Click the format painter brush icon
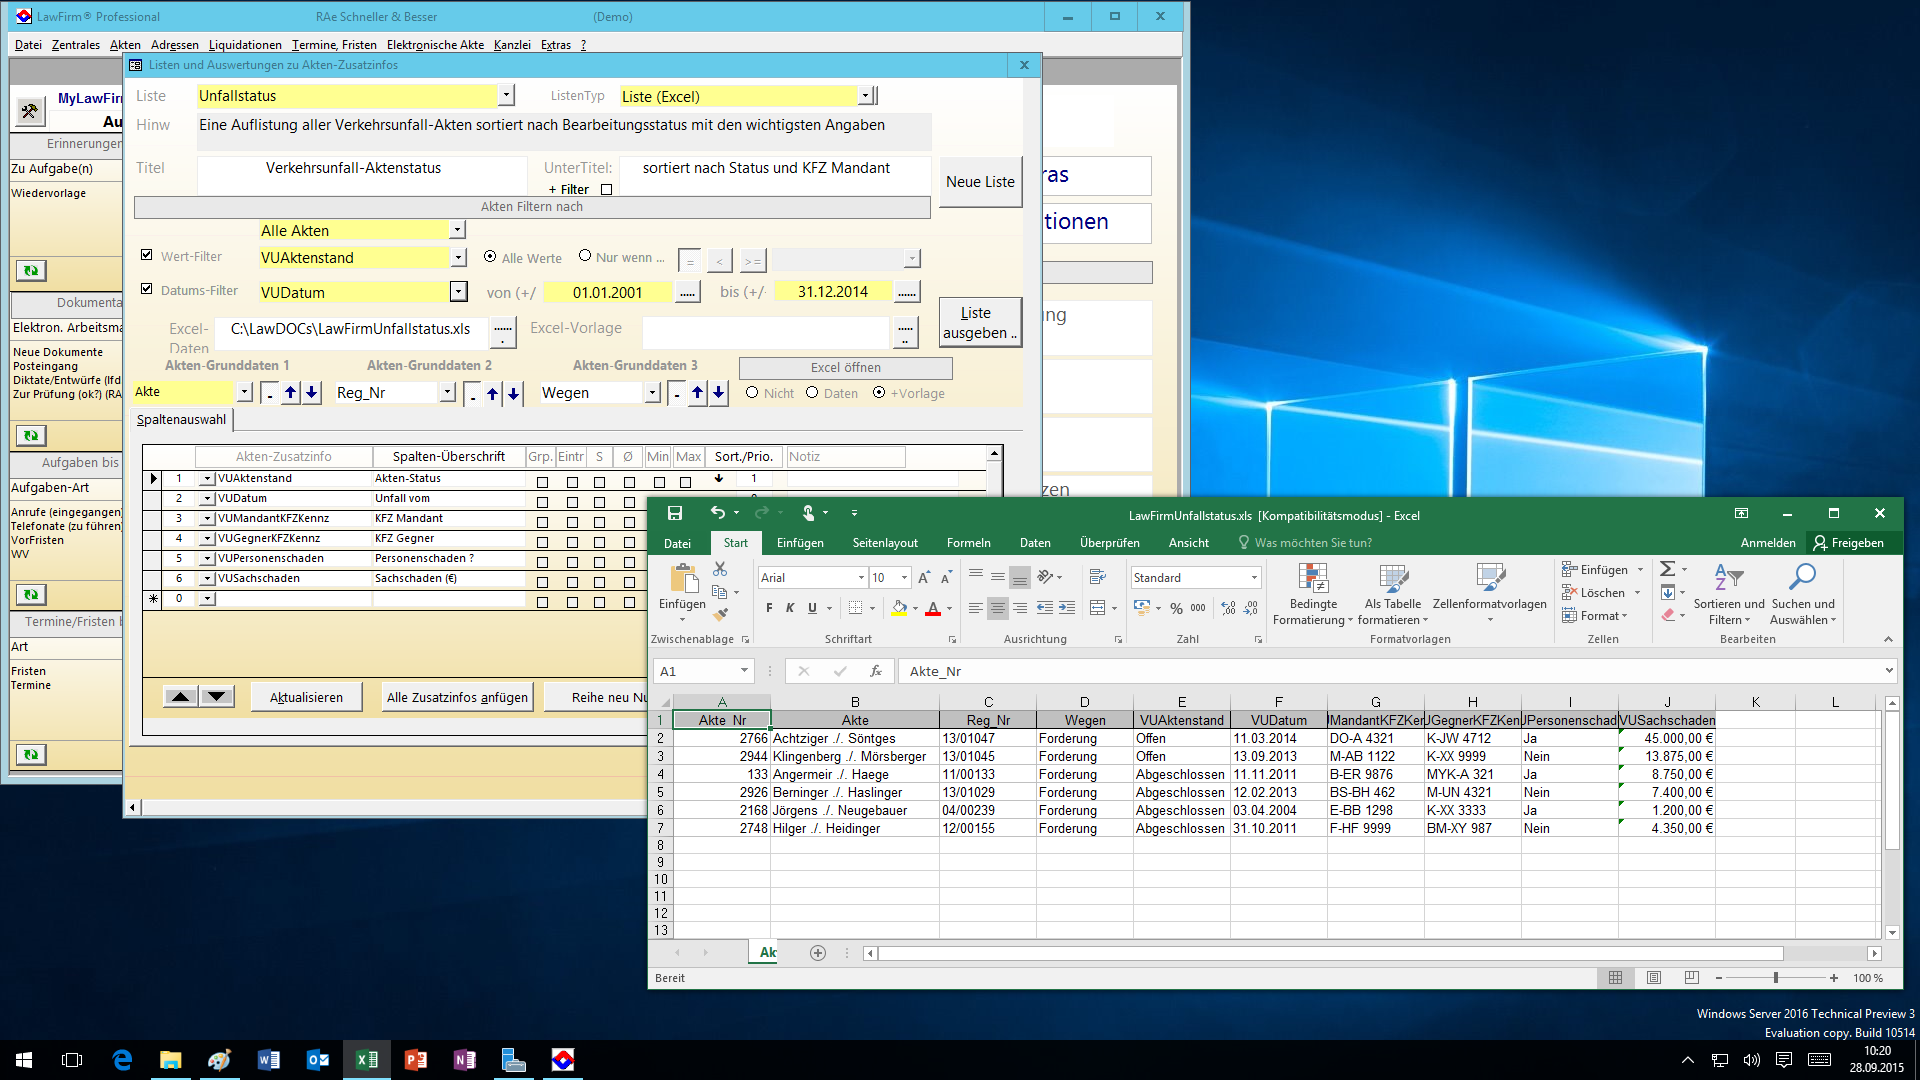Screen dimensions: 1920x1080 [x=721, y=613]
